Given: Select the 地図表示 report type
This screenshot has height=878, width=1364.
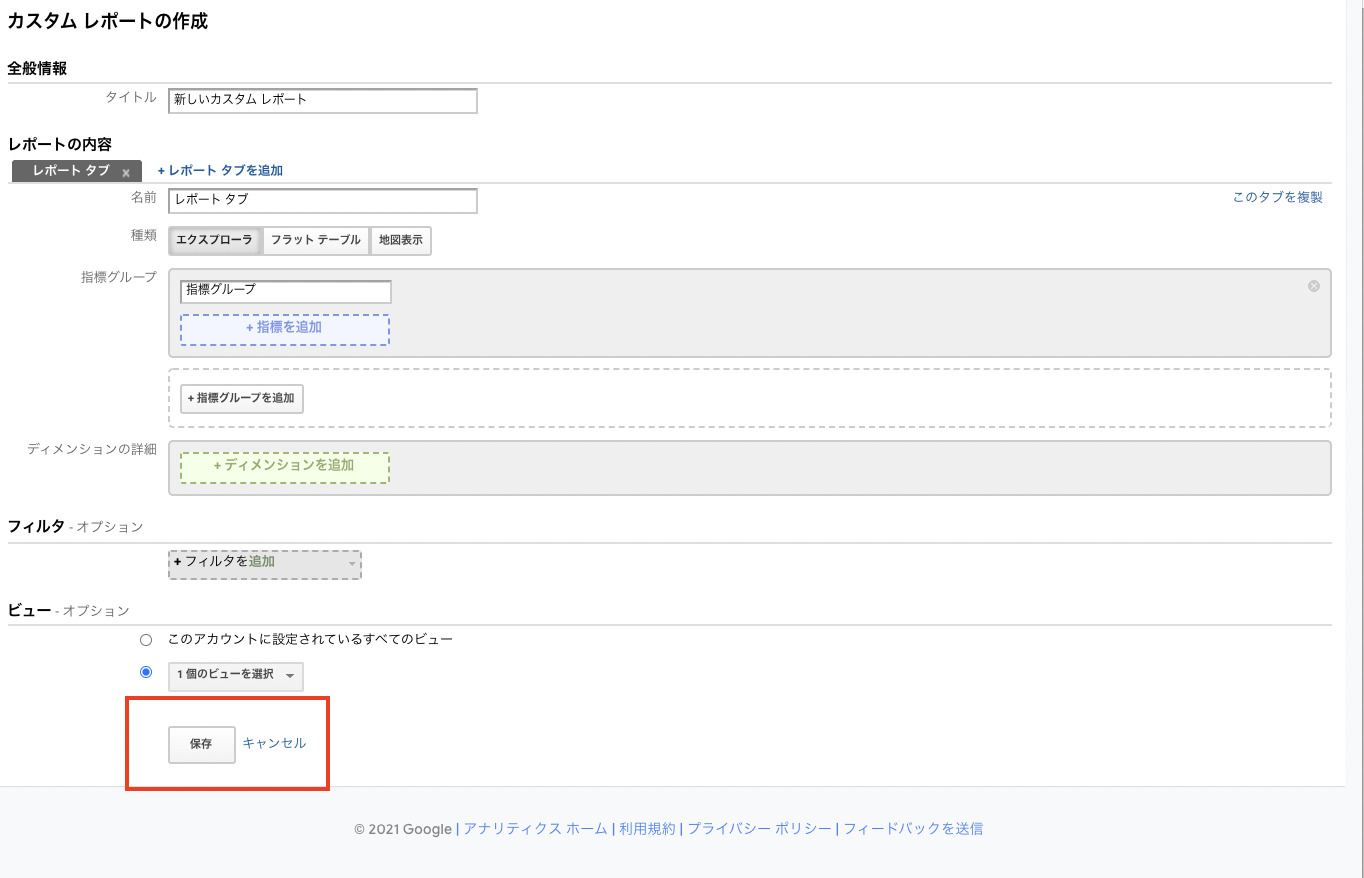Looking at the screenshot, I should (x=401, y=240).
